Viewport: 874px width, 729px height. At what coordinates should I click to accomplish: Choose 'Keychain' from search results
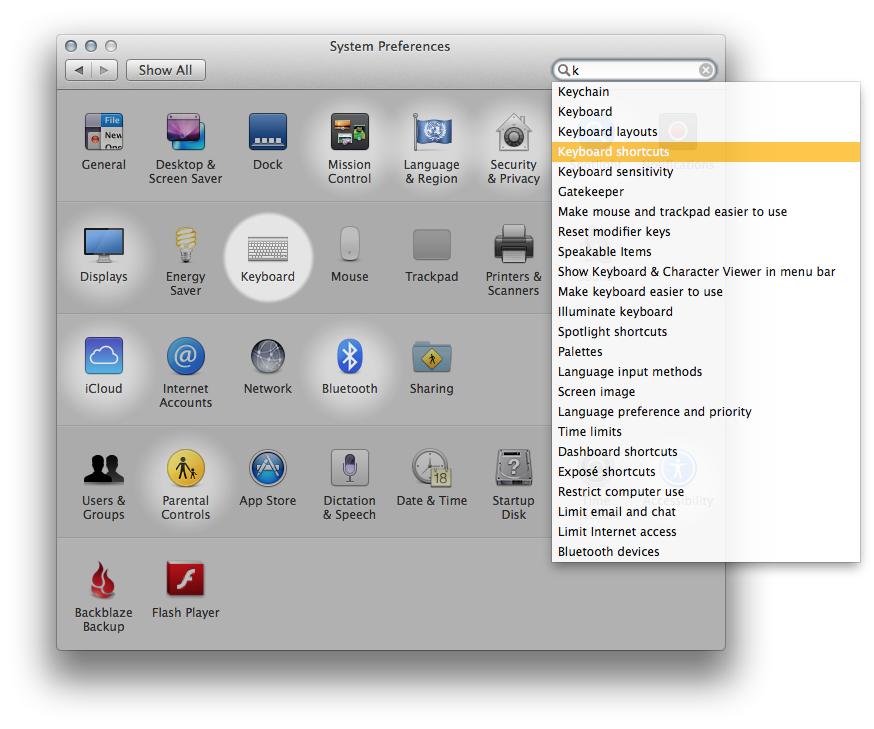pyautogui.click(x=584, y=92)
